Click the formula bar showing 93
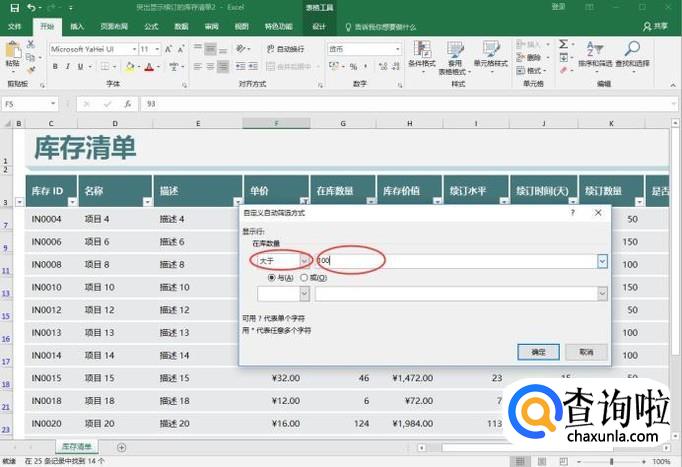Image resolution: width=682 pixels, height=467 pixels. (409, 104)
